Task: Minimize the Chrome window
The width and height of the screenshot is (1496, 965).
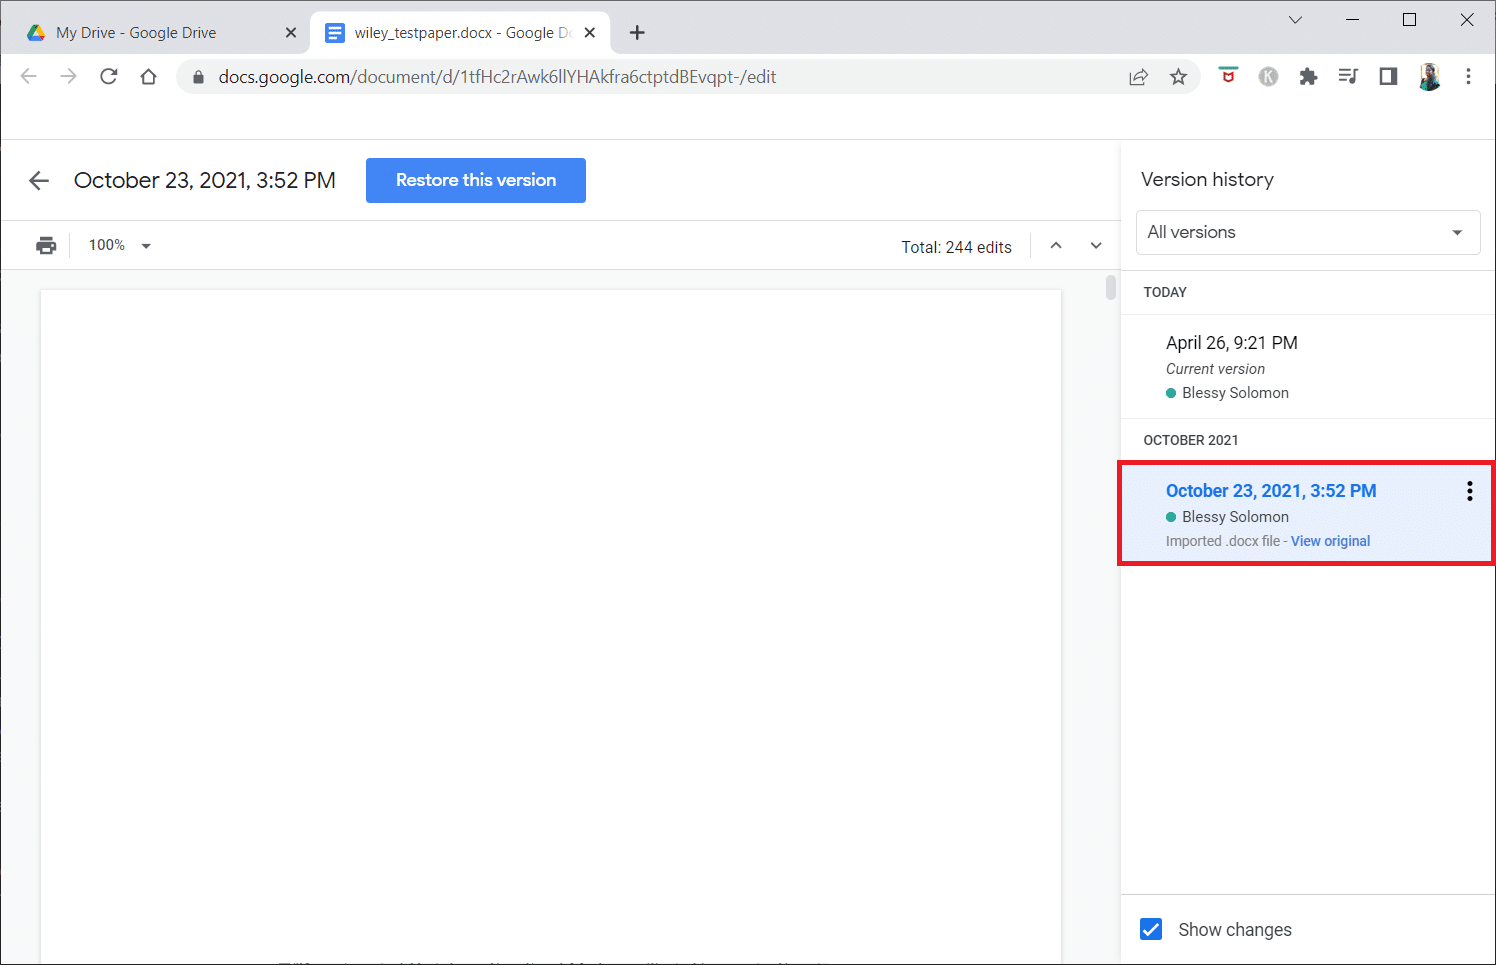Action: click(1352, 20)
